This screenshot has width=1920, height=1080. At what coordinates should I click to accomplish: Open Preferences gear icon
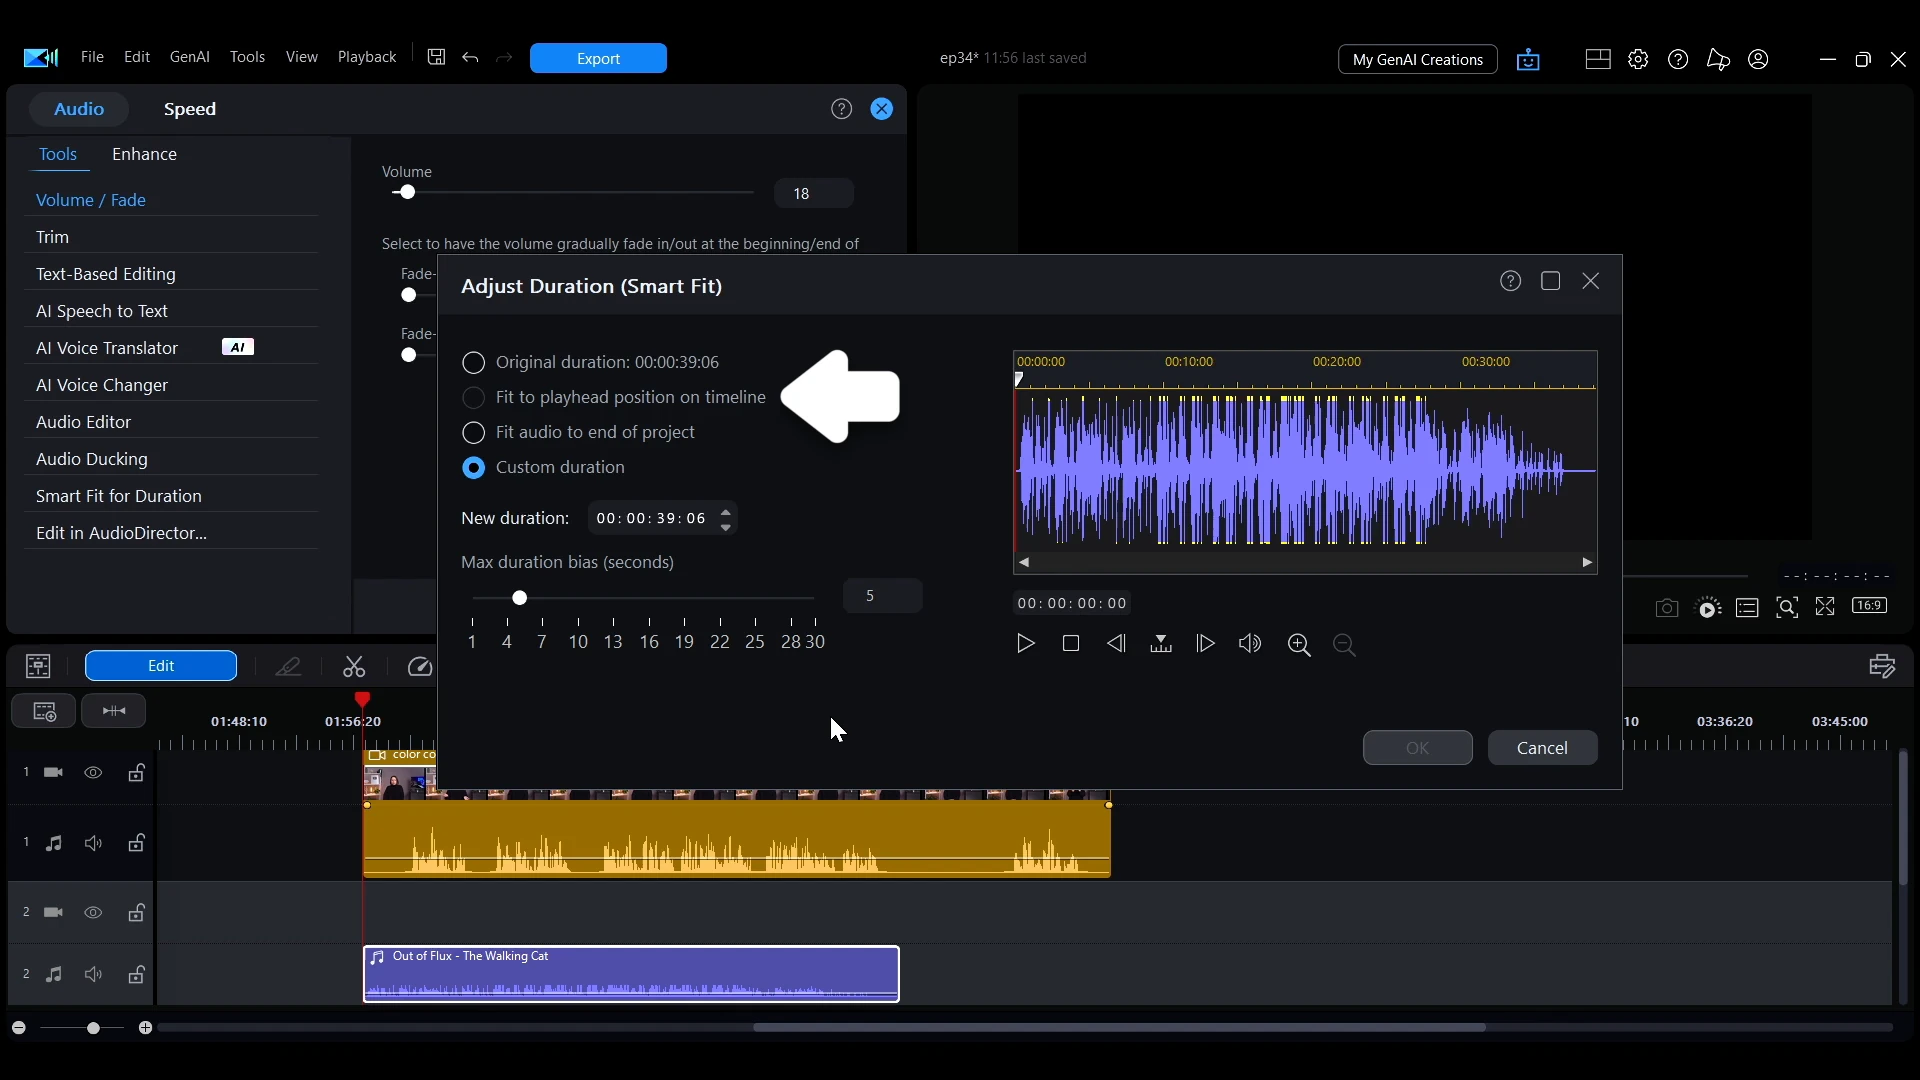(1639, 59)
